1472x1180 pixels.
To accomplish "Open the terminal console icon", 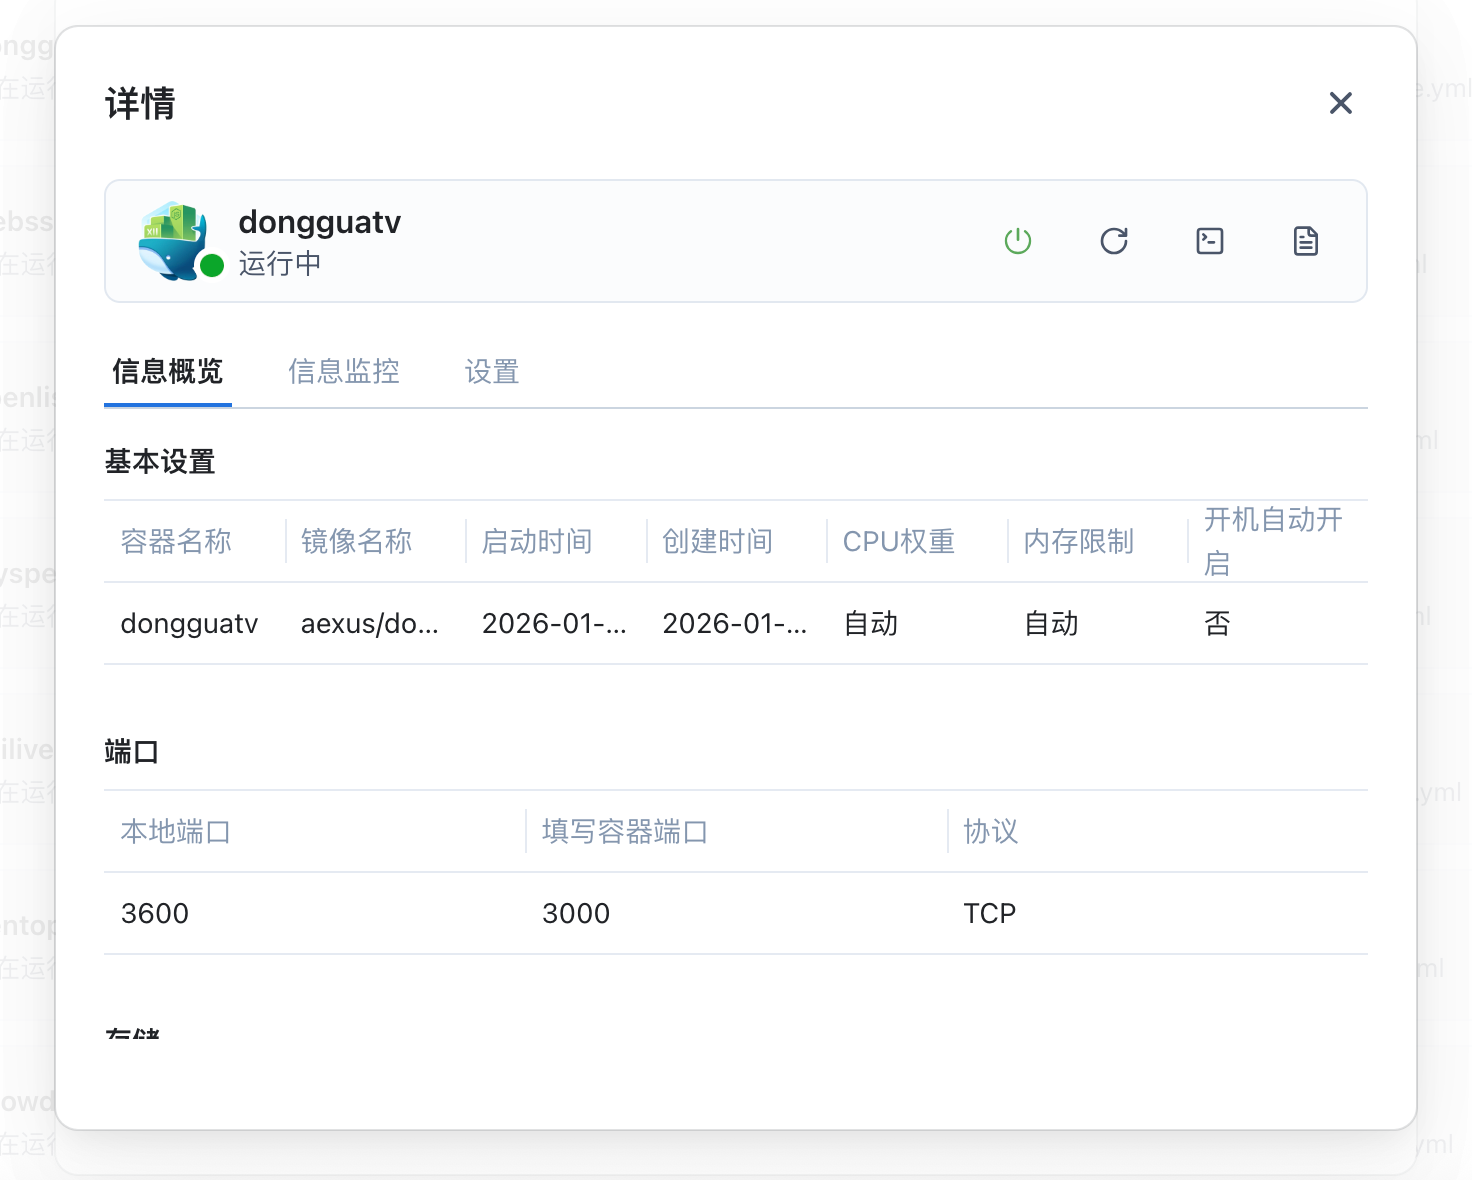I will tap(1209, 241).
